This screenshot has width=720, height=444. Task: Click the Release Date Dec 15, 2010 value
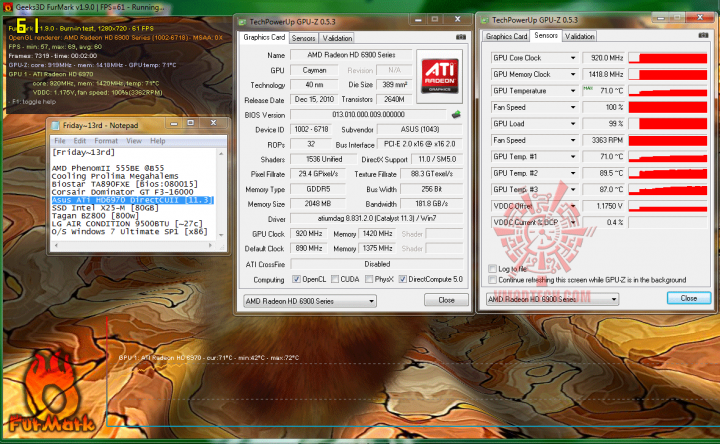coord(314,100)
